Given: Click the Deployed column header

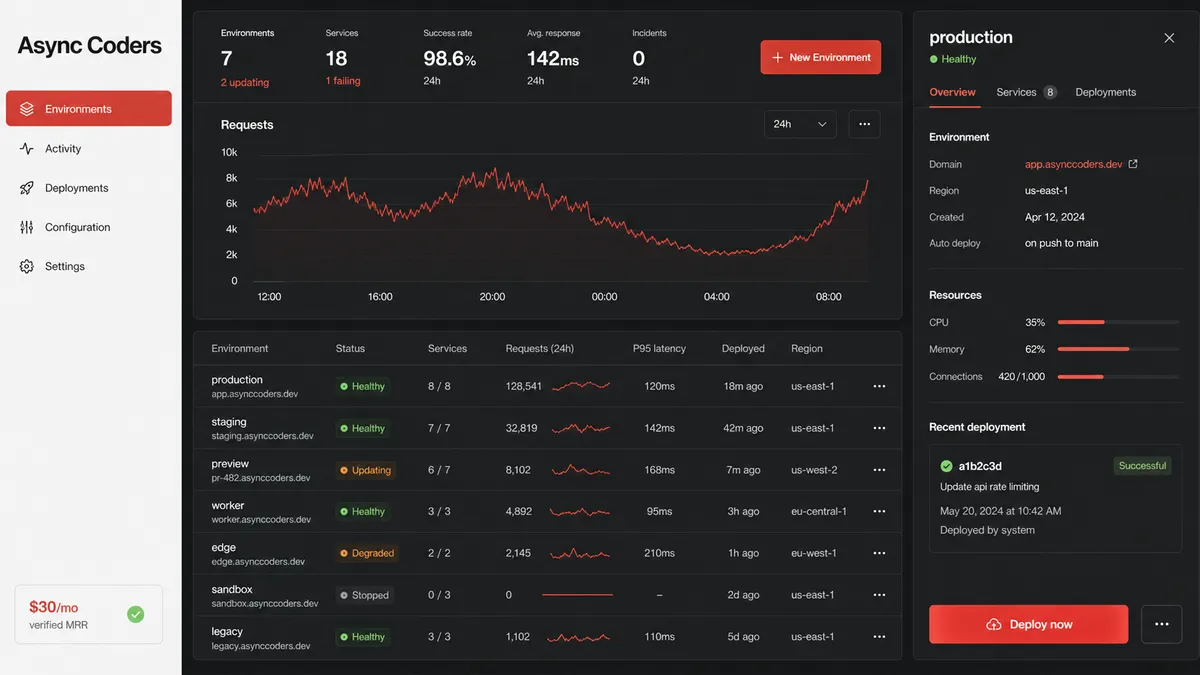Looking at the screenshot, I should point(743,349).
